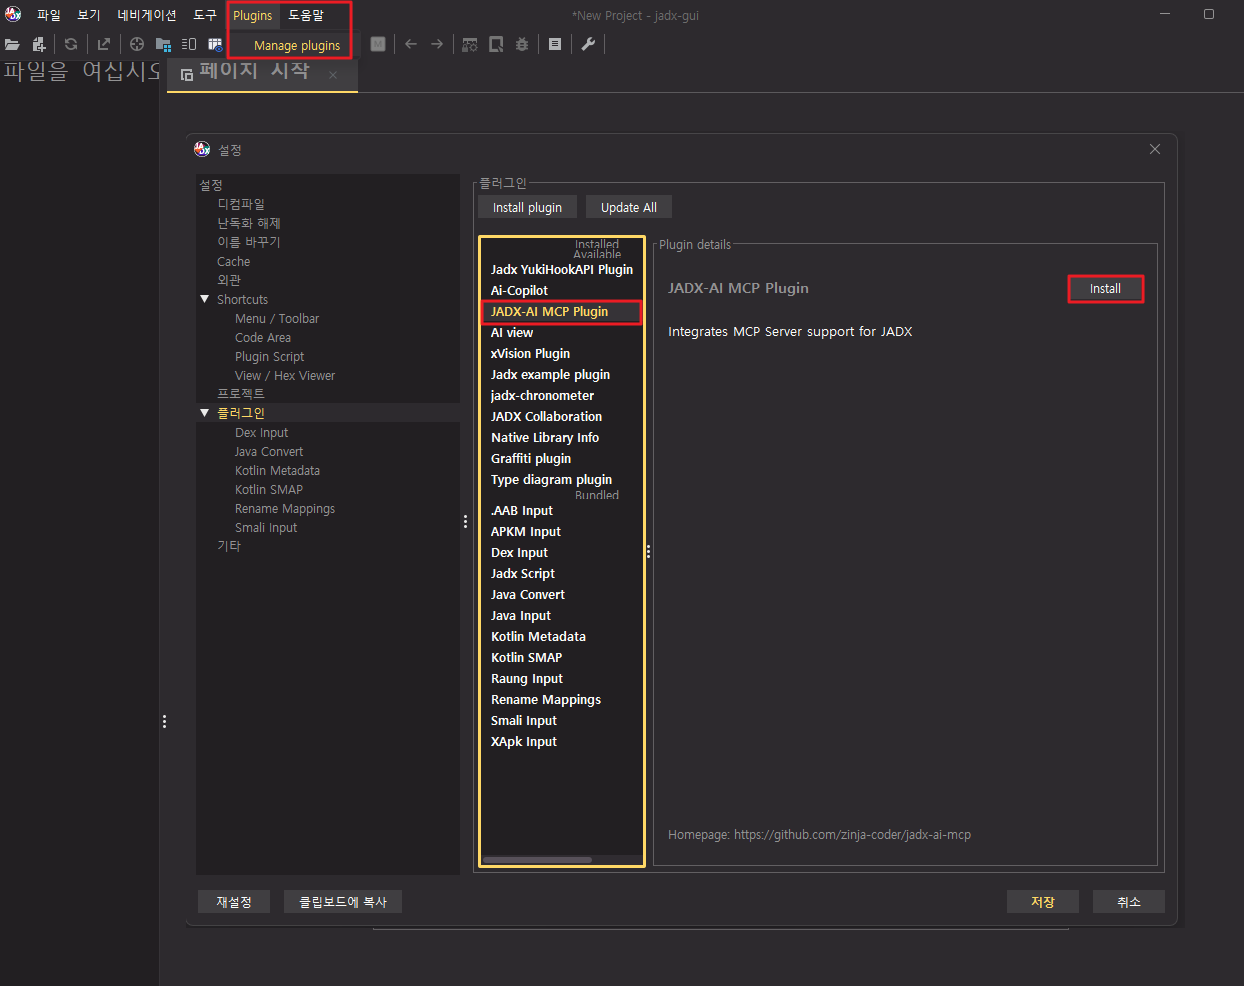Open the Plugins menu
The image size is (1244, 986).
[x=252, y=15]
